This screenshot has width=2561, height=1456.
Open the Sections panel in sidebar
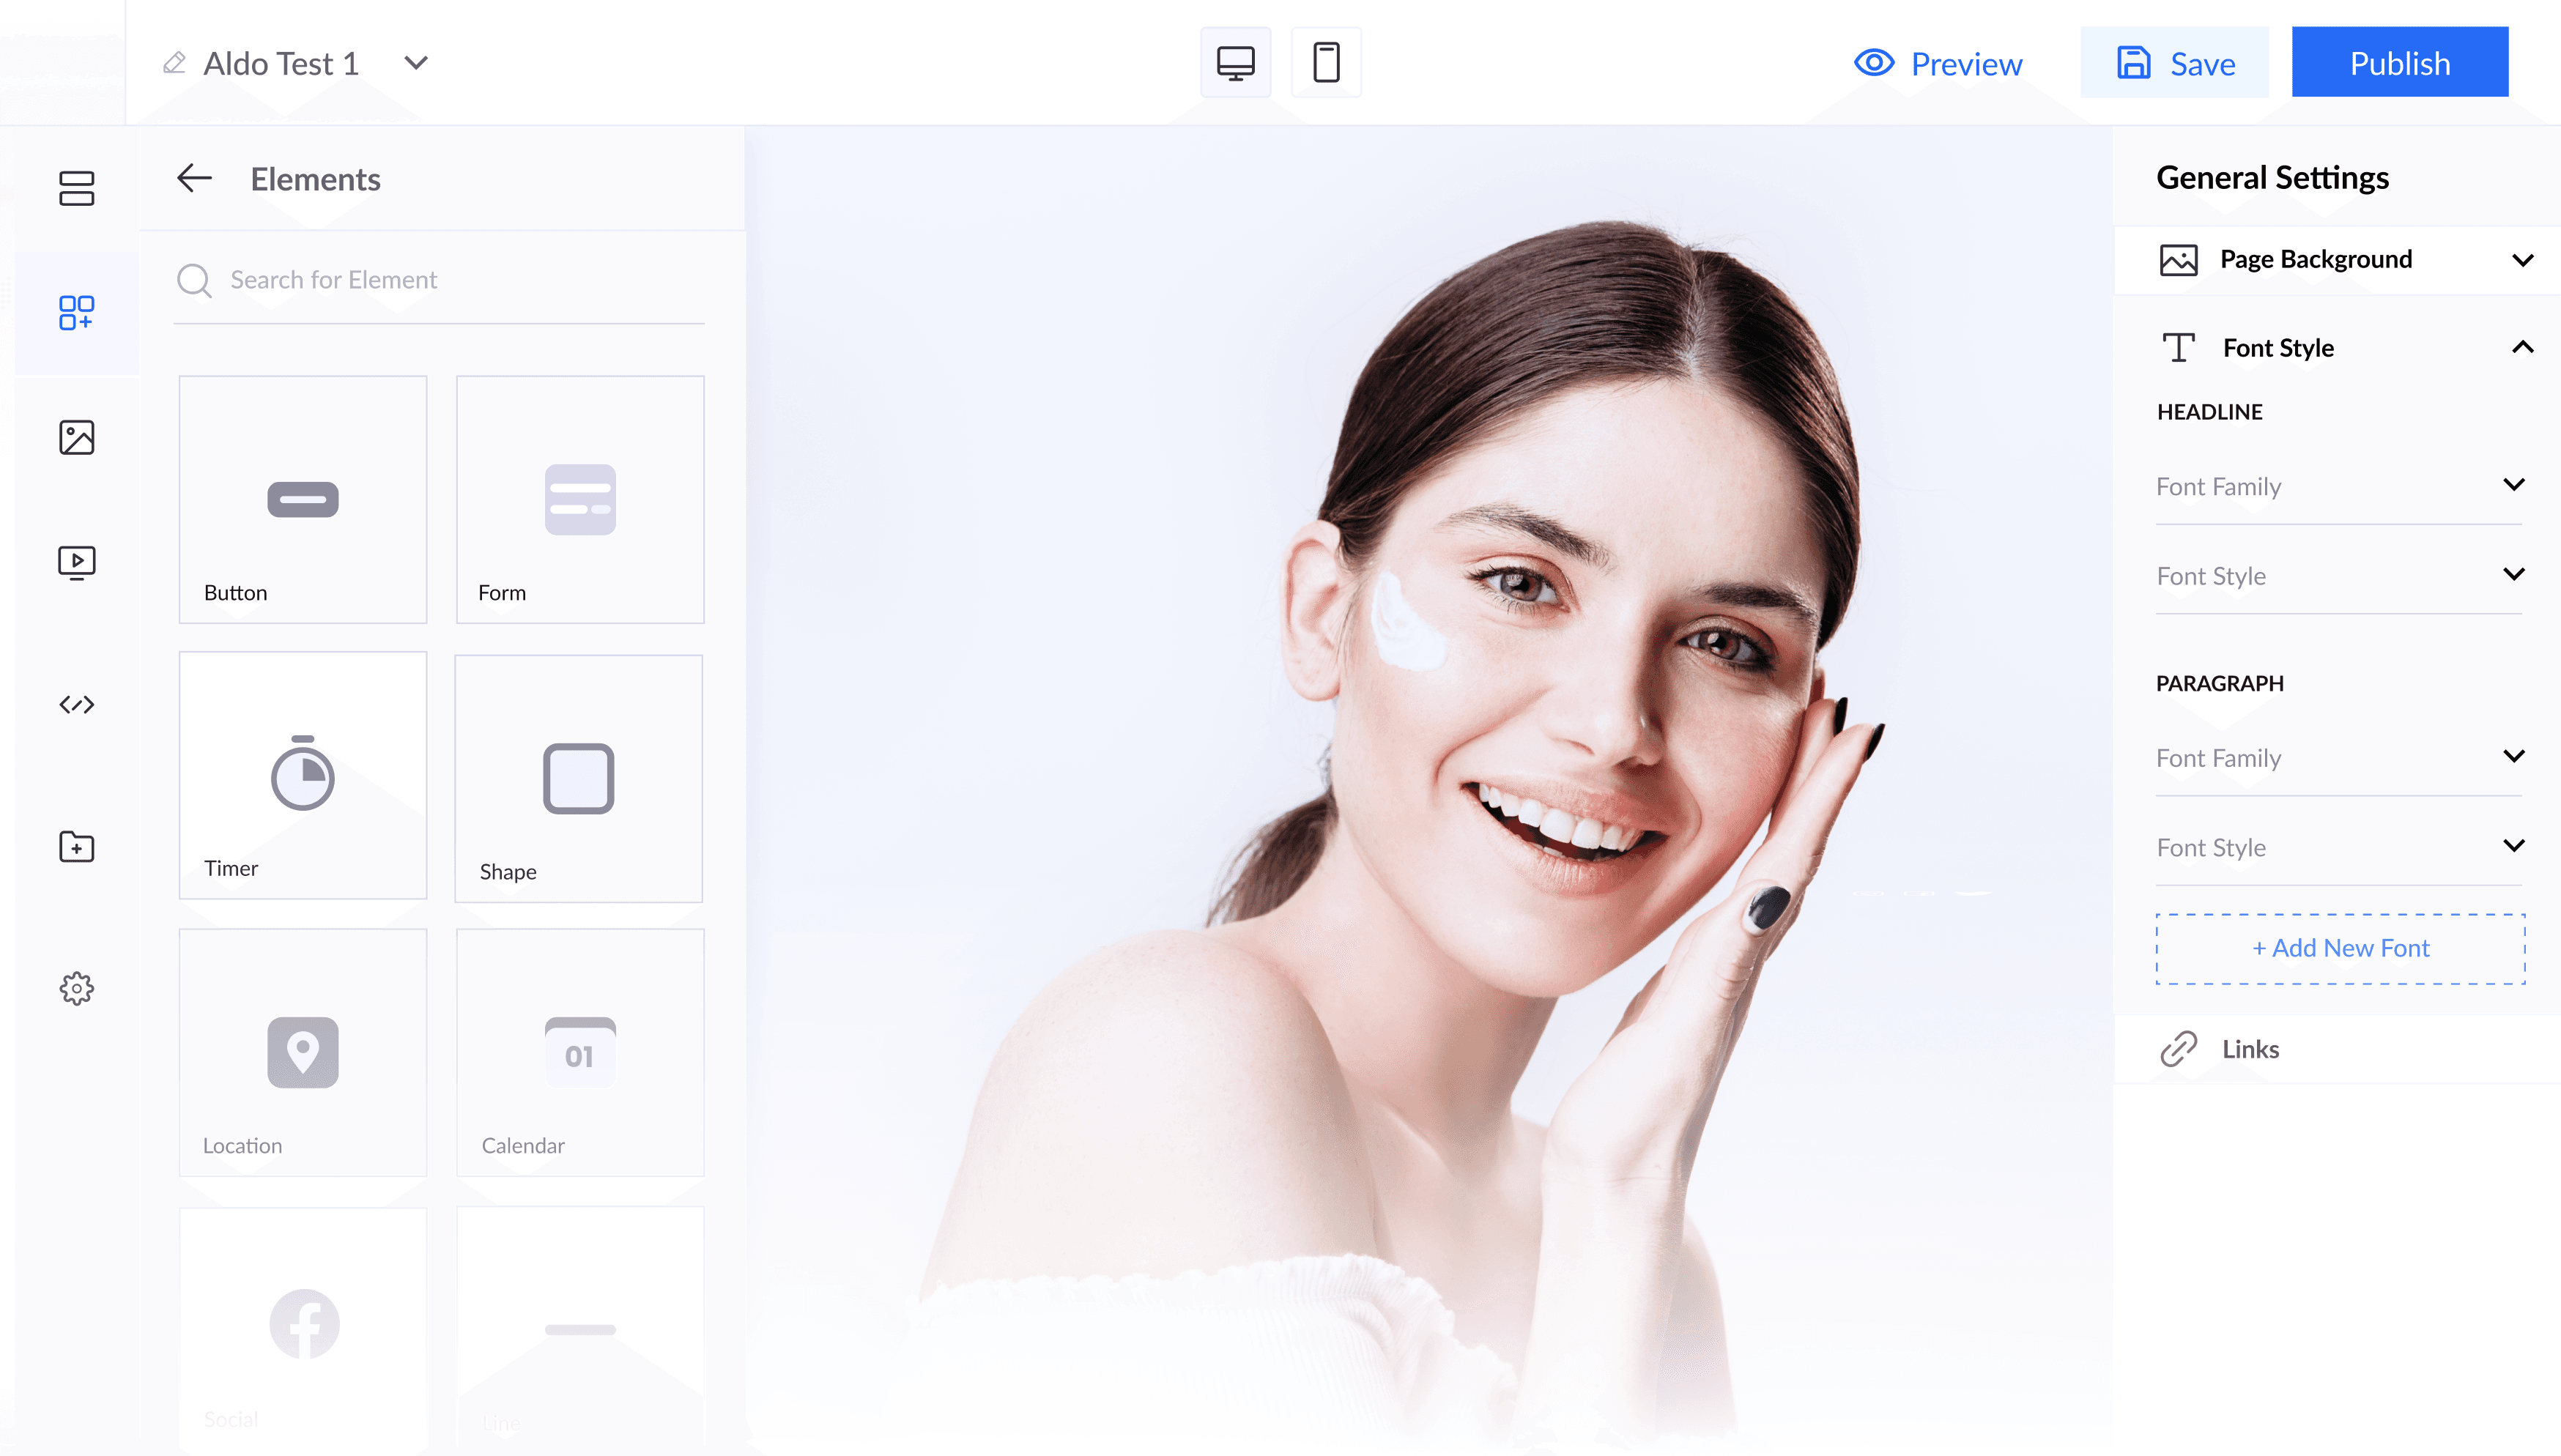(x=76, y=188)
